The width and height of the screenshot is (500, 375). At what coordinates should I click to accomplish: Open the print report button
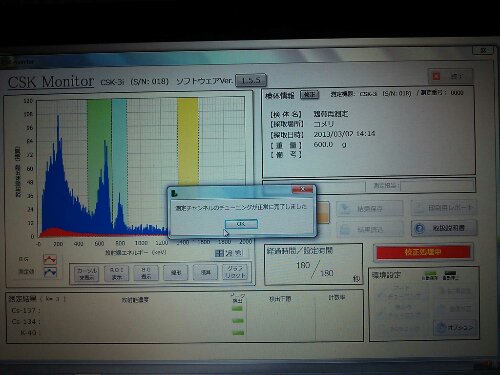[444, 208]
